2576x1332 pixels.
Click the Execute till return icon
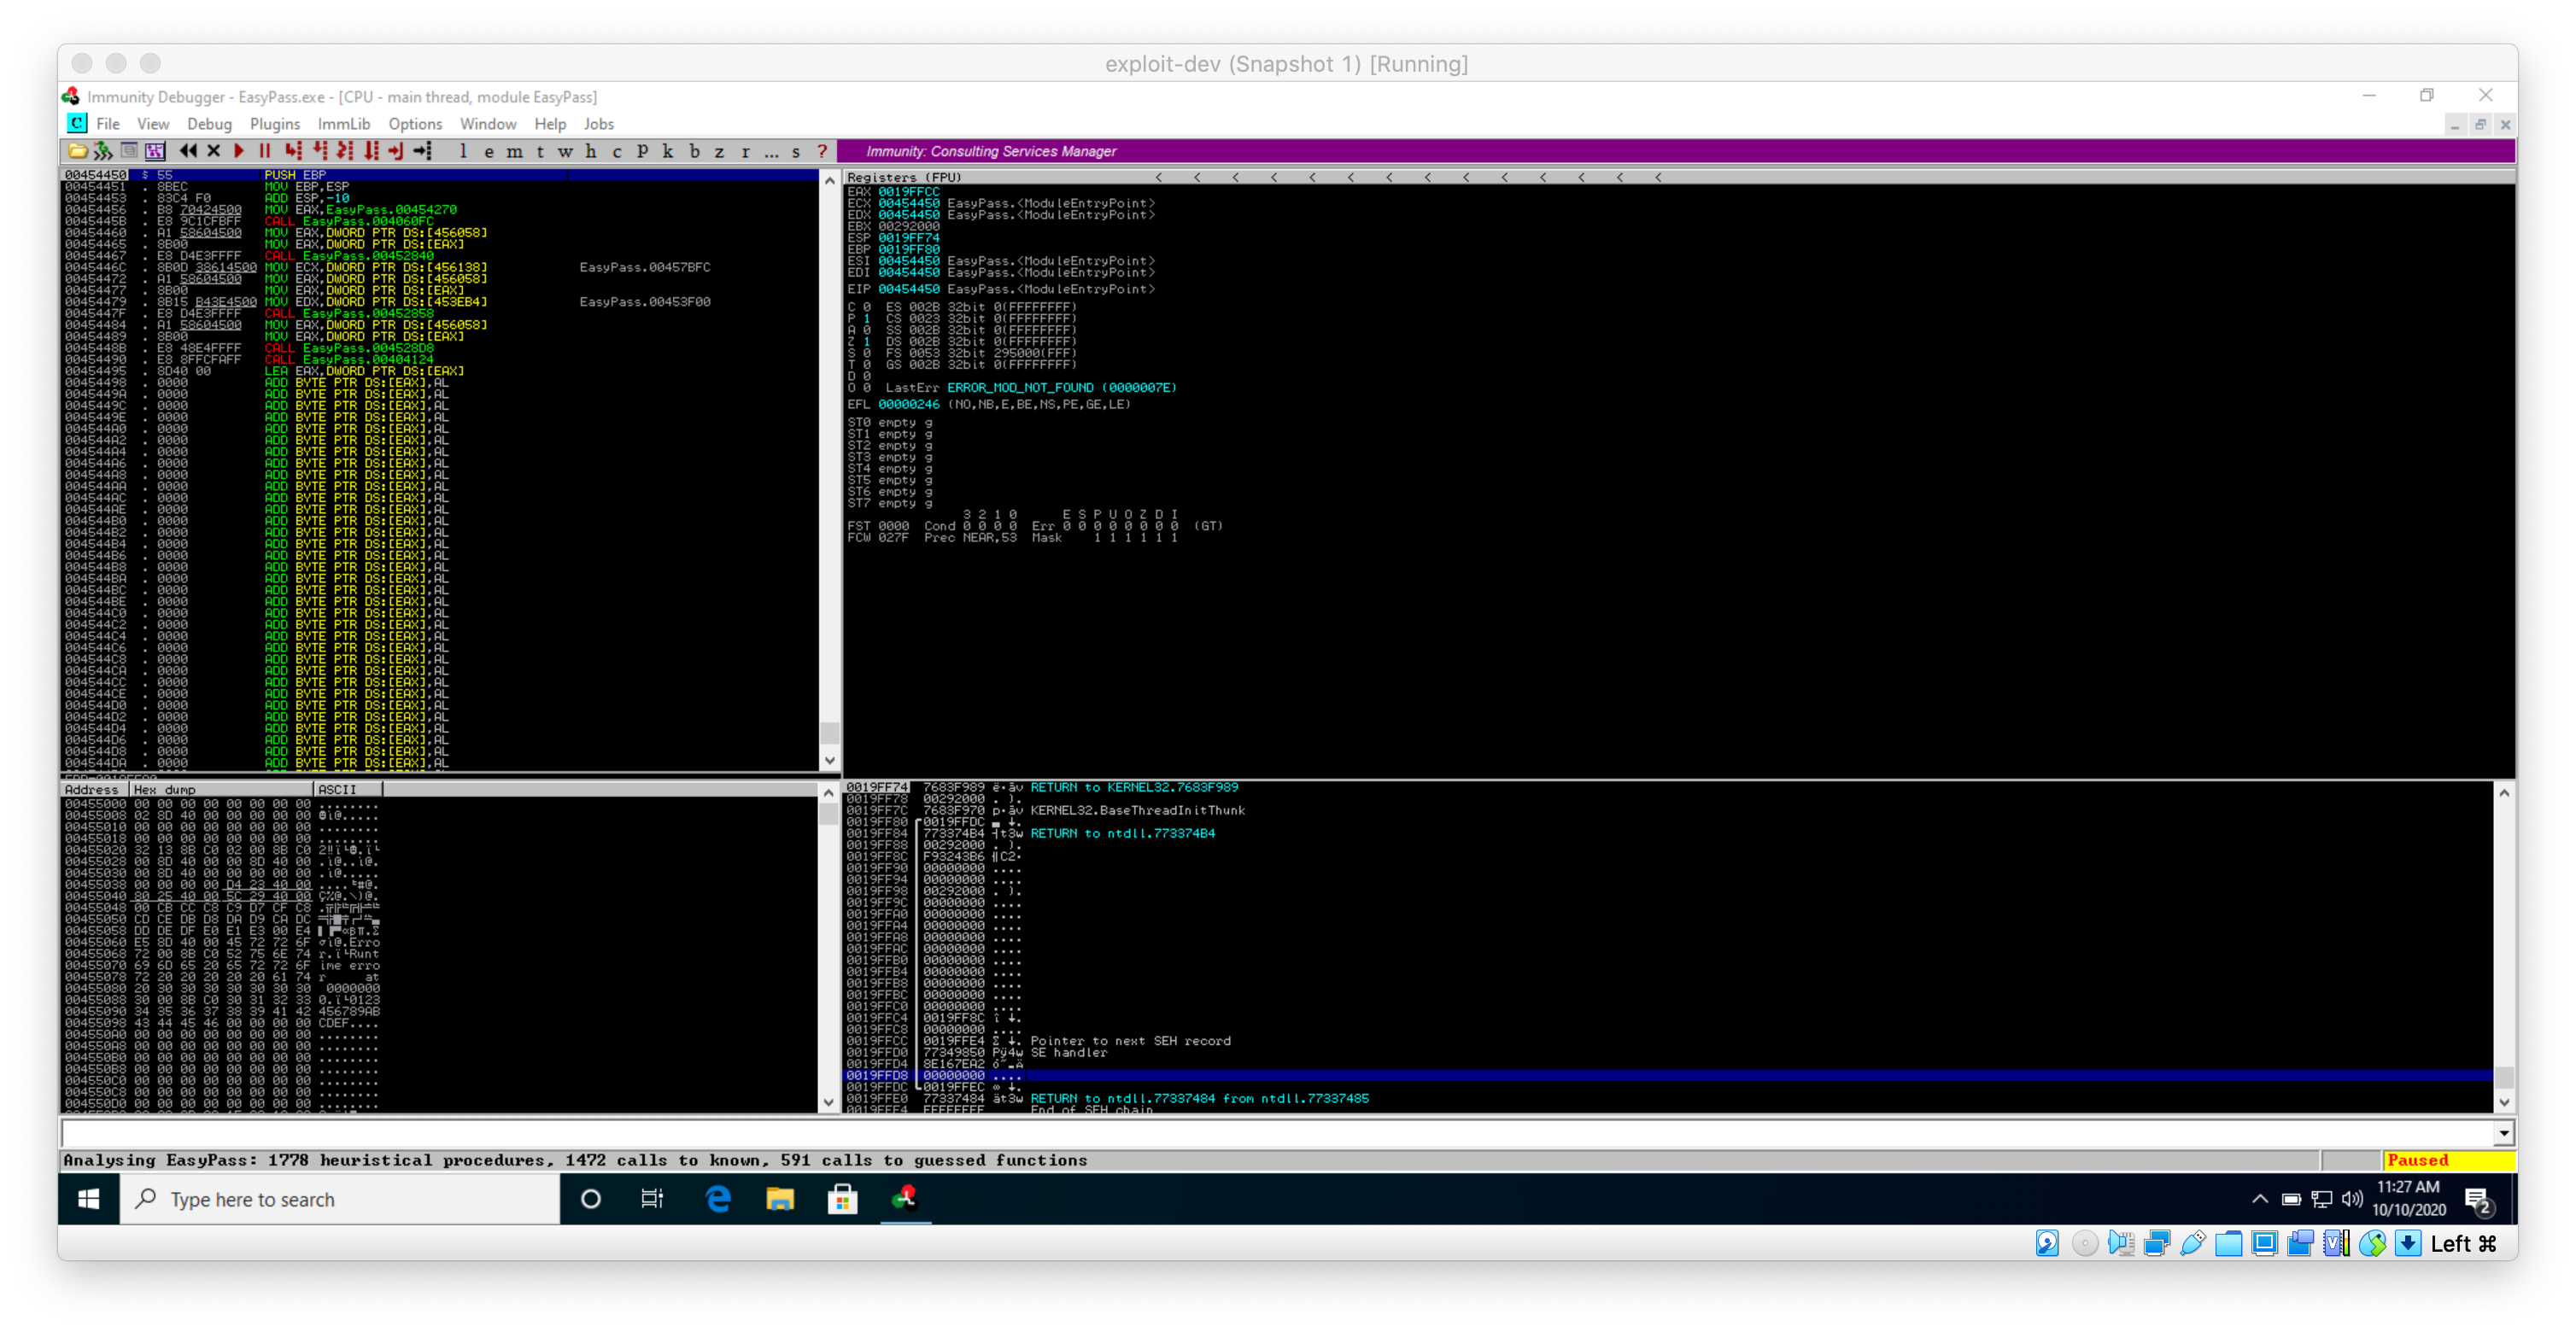396,151
